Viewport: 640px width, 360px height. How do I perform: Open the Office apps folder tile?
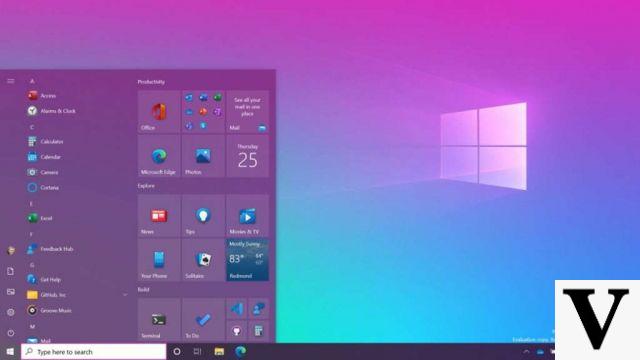coord(203,112)
